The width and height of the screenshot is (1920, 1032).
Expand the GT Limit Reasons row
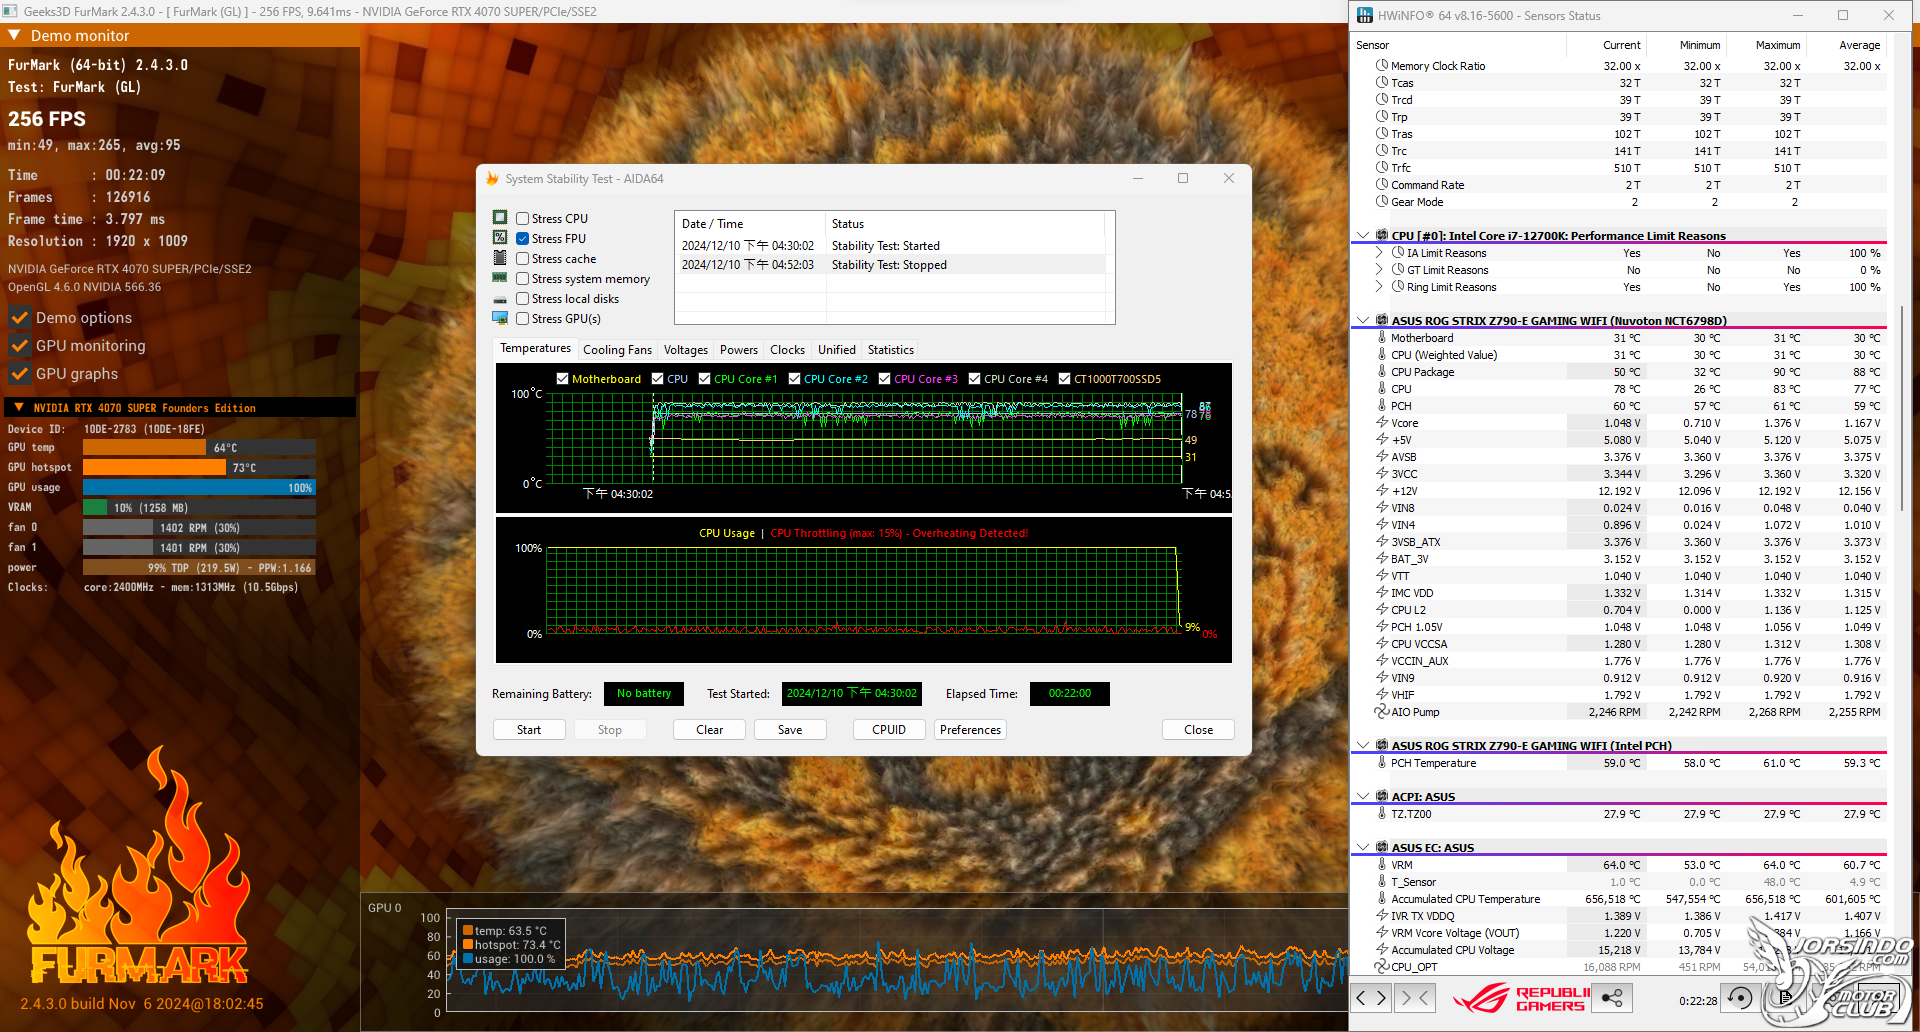1379,270
